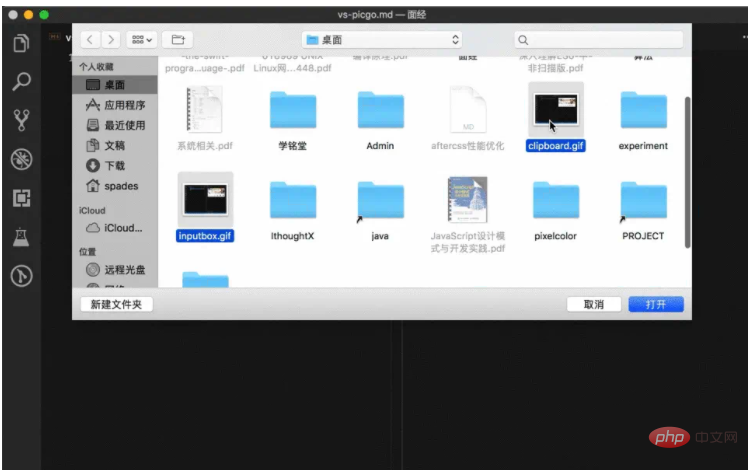Viewport: 748px width, 470px height.
Task: Select iCloud Drive in the sidebar
Action: (114, 228)
